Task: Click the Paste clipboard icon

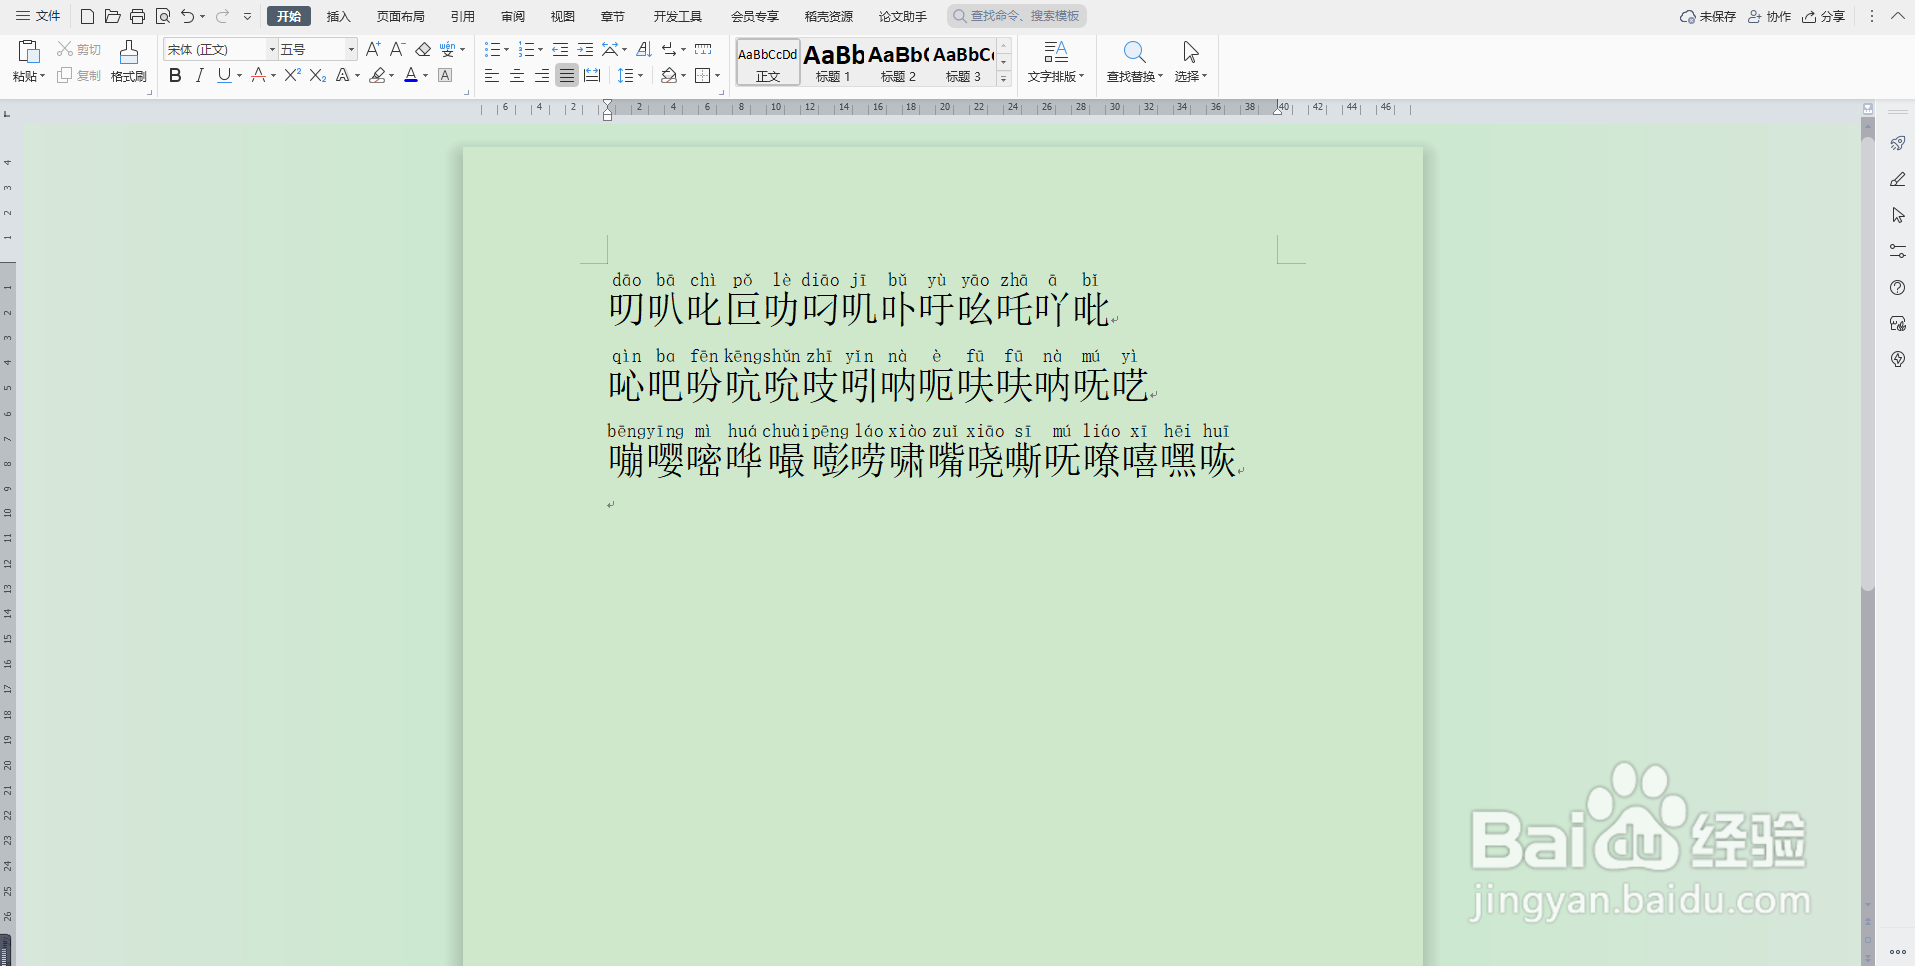Action: click(x=29, y=52)
